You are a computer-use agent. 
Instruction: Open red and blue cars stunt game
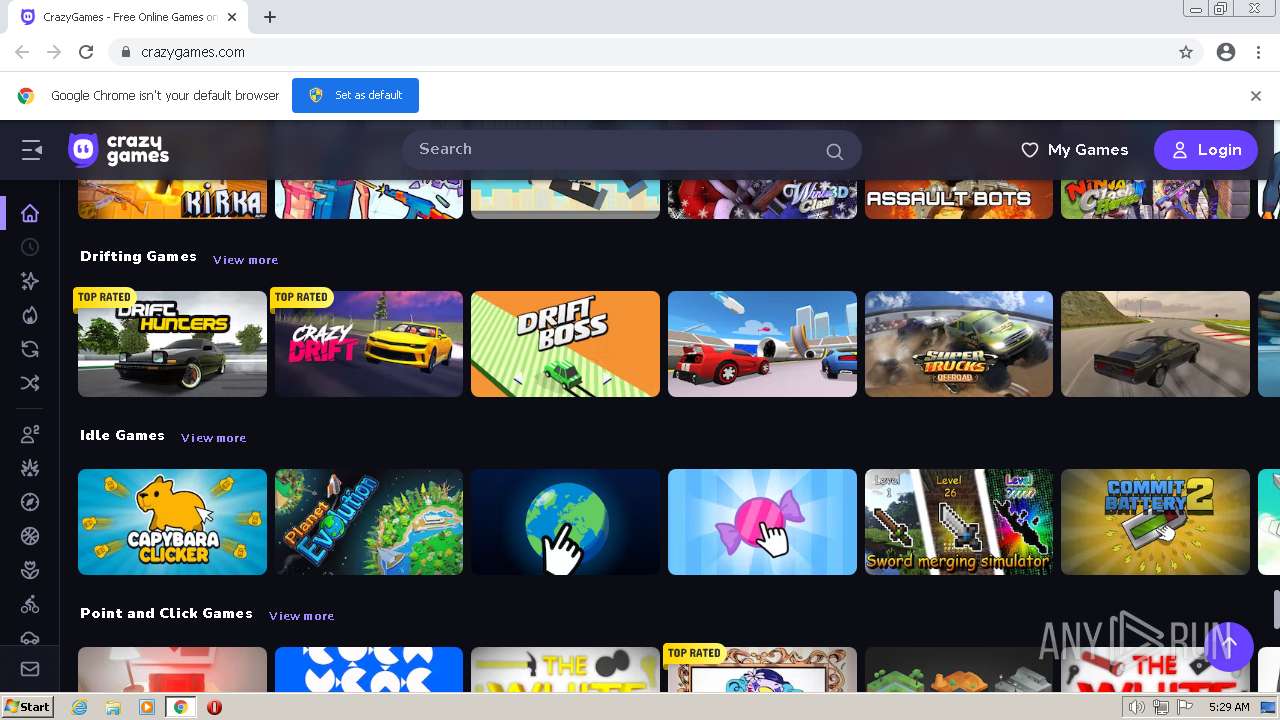pos(762,344)
